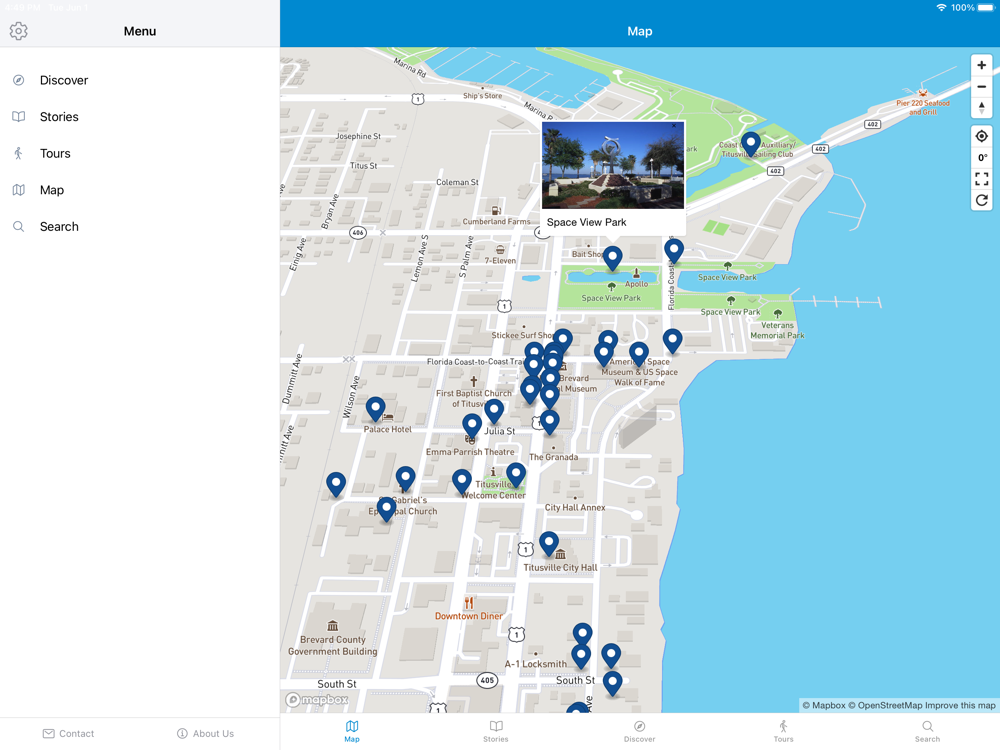Refresh the map with circular arrow
Screen dimensions: 1000x750
coord(982,200)
